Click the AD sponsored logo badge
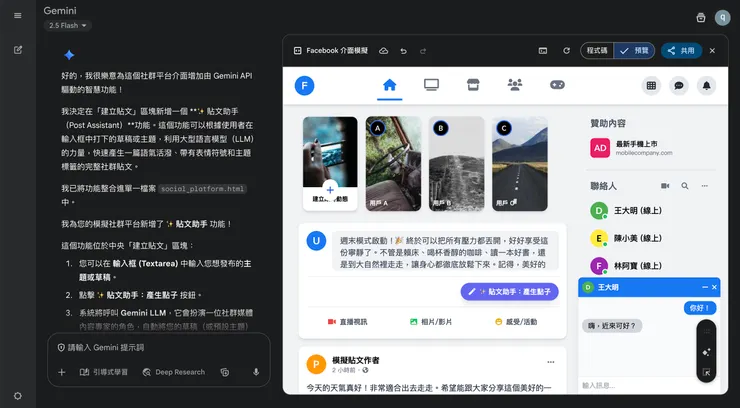This screenshot has height=408, width=740. [600, 148]
